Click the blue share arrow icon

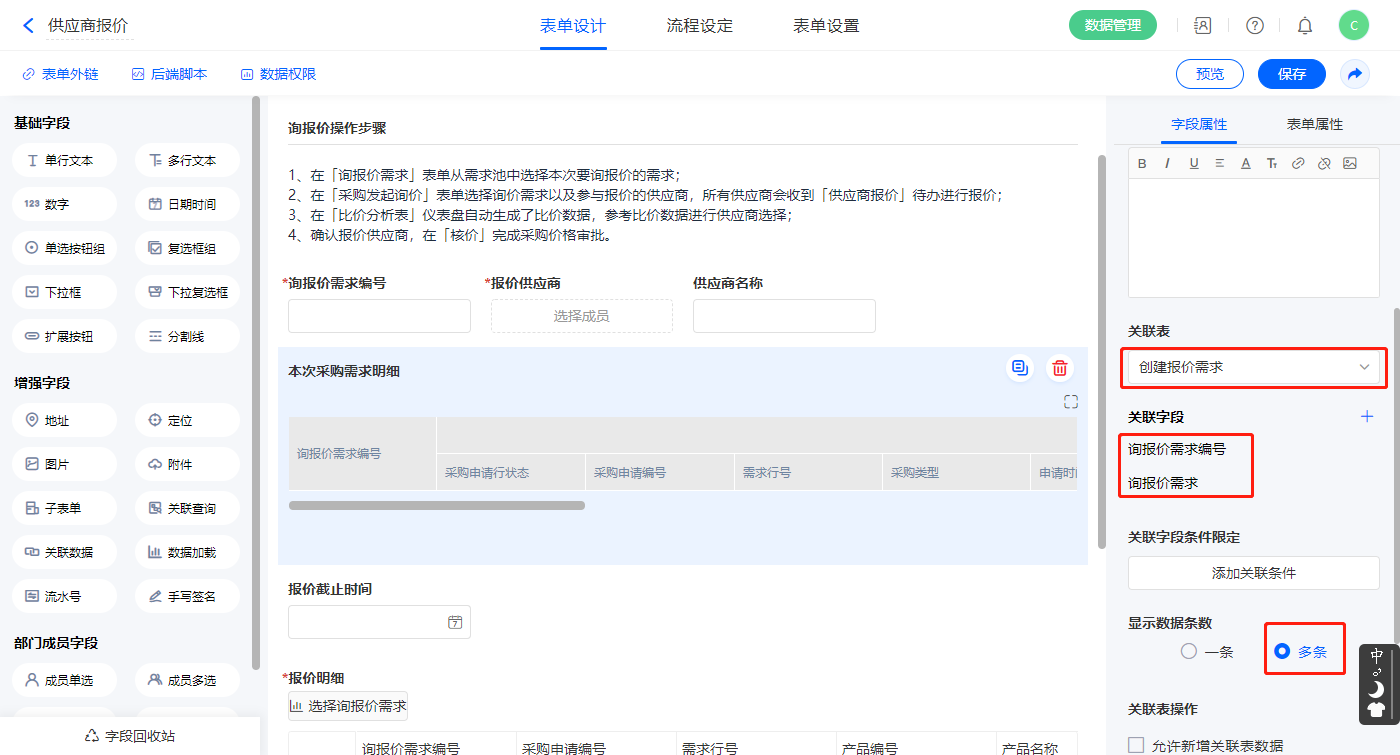click(1355, 74)
